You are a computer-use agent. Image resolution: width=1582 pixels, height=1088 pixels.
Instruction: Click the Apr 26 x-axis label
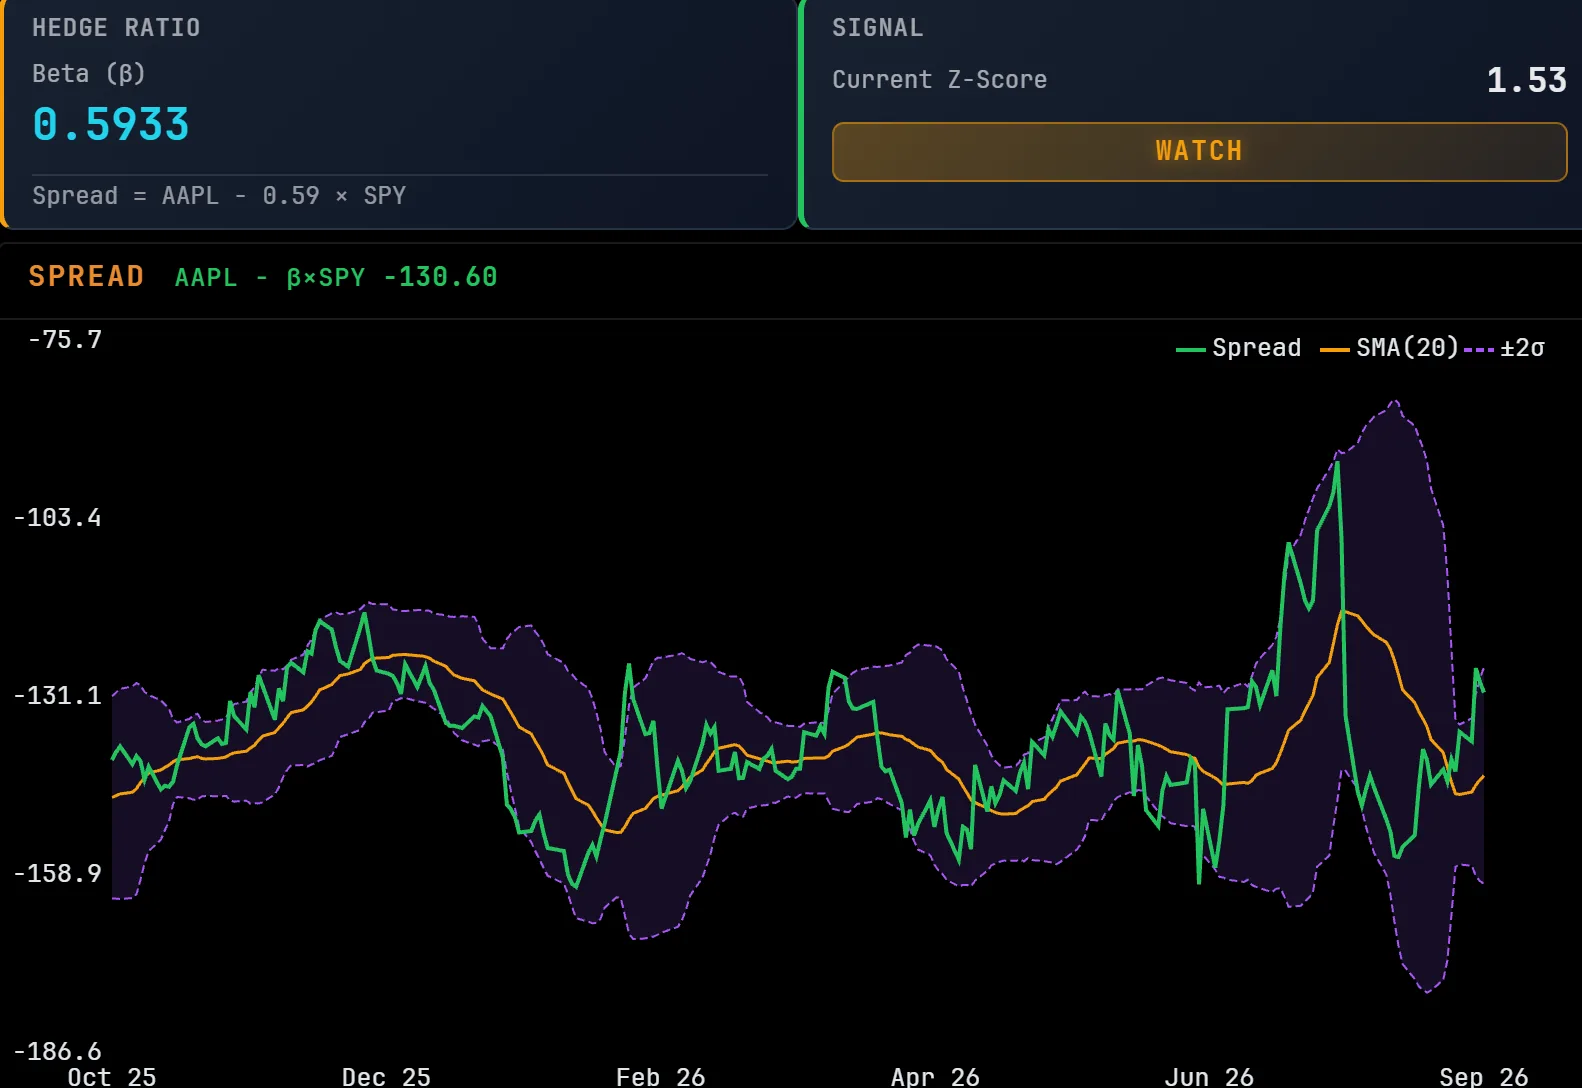click(935, 1077)
